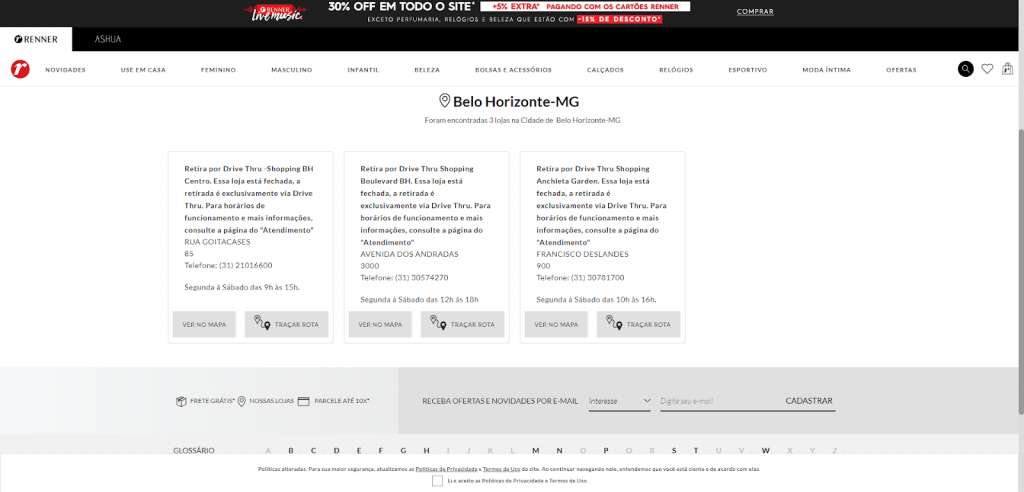The height and width of the screenshot is (492, 1024).
Task: Click Traçar Rota for Francisco Deslandes store
Action: coord(638,324)
